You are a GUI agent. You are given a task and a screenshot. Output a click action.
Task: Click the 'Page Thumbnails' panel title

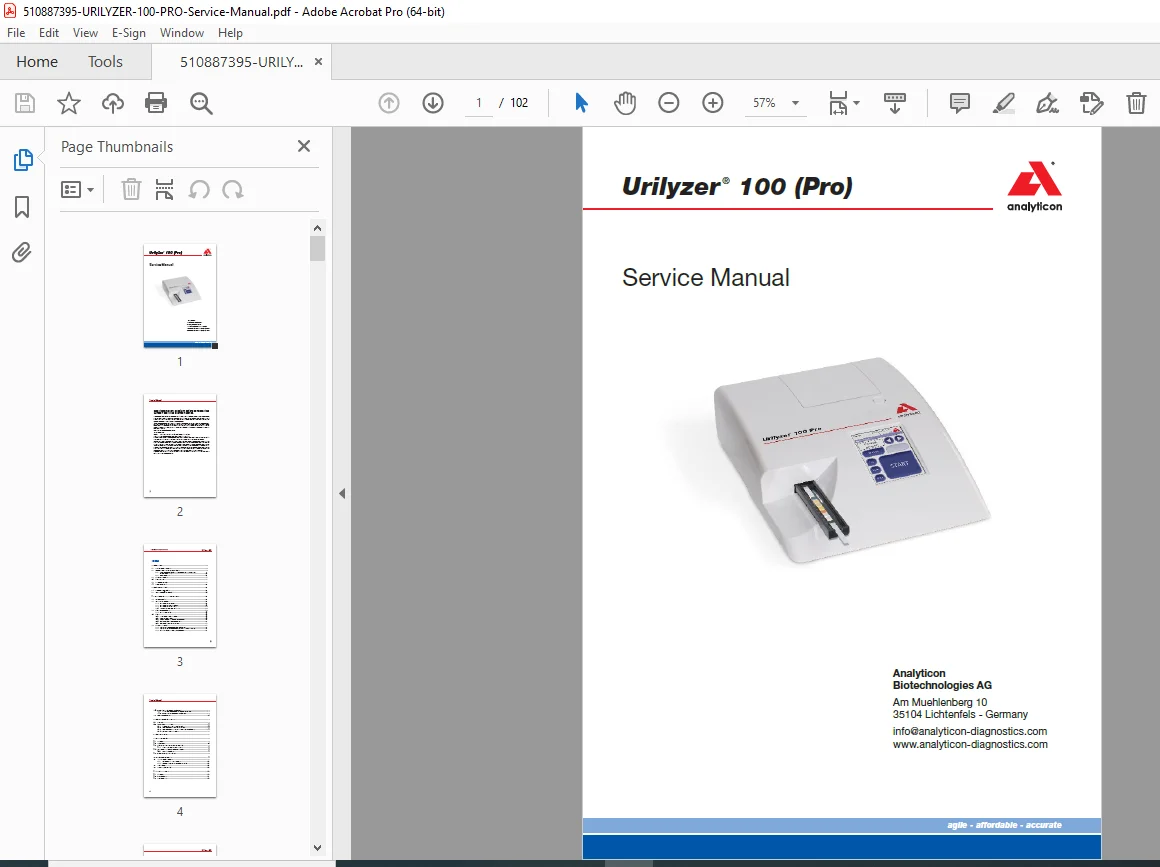click(x=117, y=146)
